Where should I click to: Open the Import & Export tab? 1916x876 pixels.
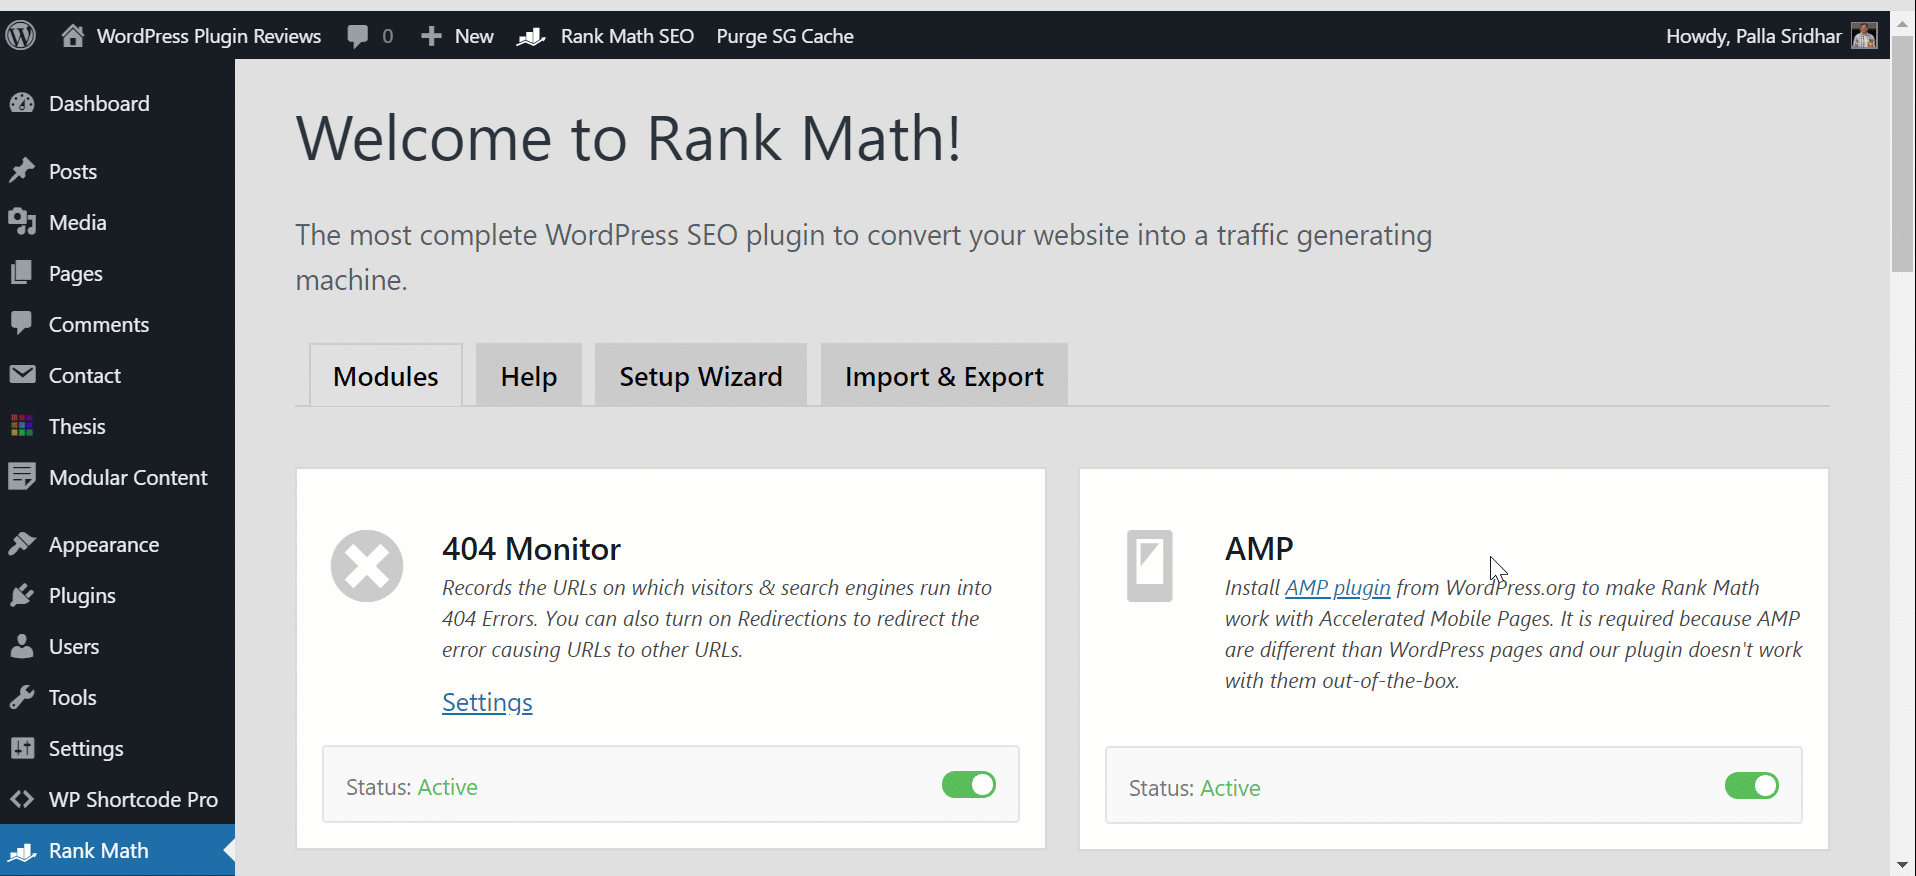(943, 376)
